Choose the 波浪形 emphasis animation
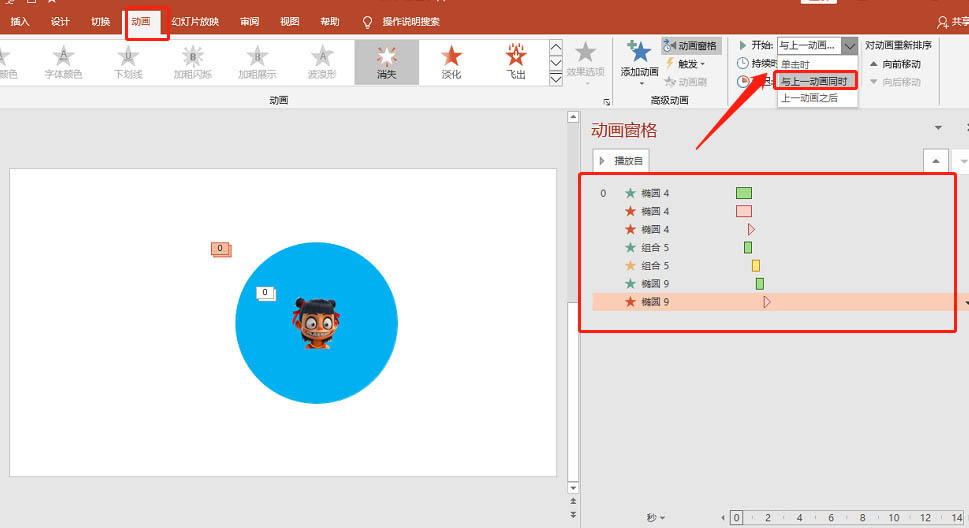This screenshot has height=528, width=969. coord(322,62)
